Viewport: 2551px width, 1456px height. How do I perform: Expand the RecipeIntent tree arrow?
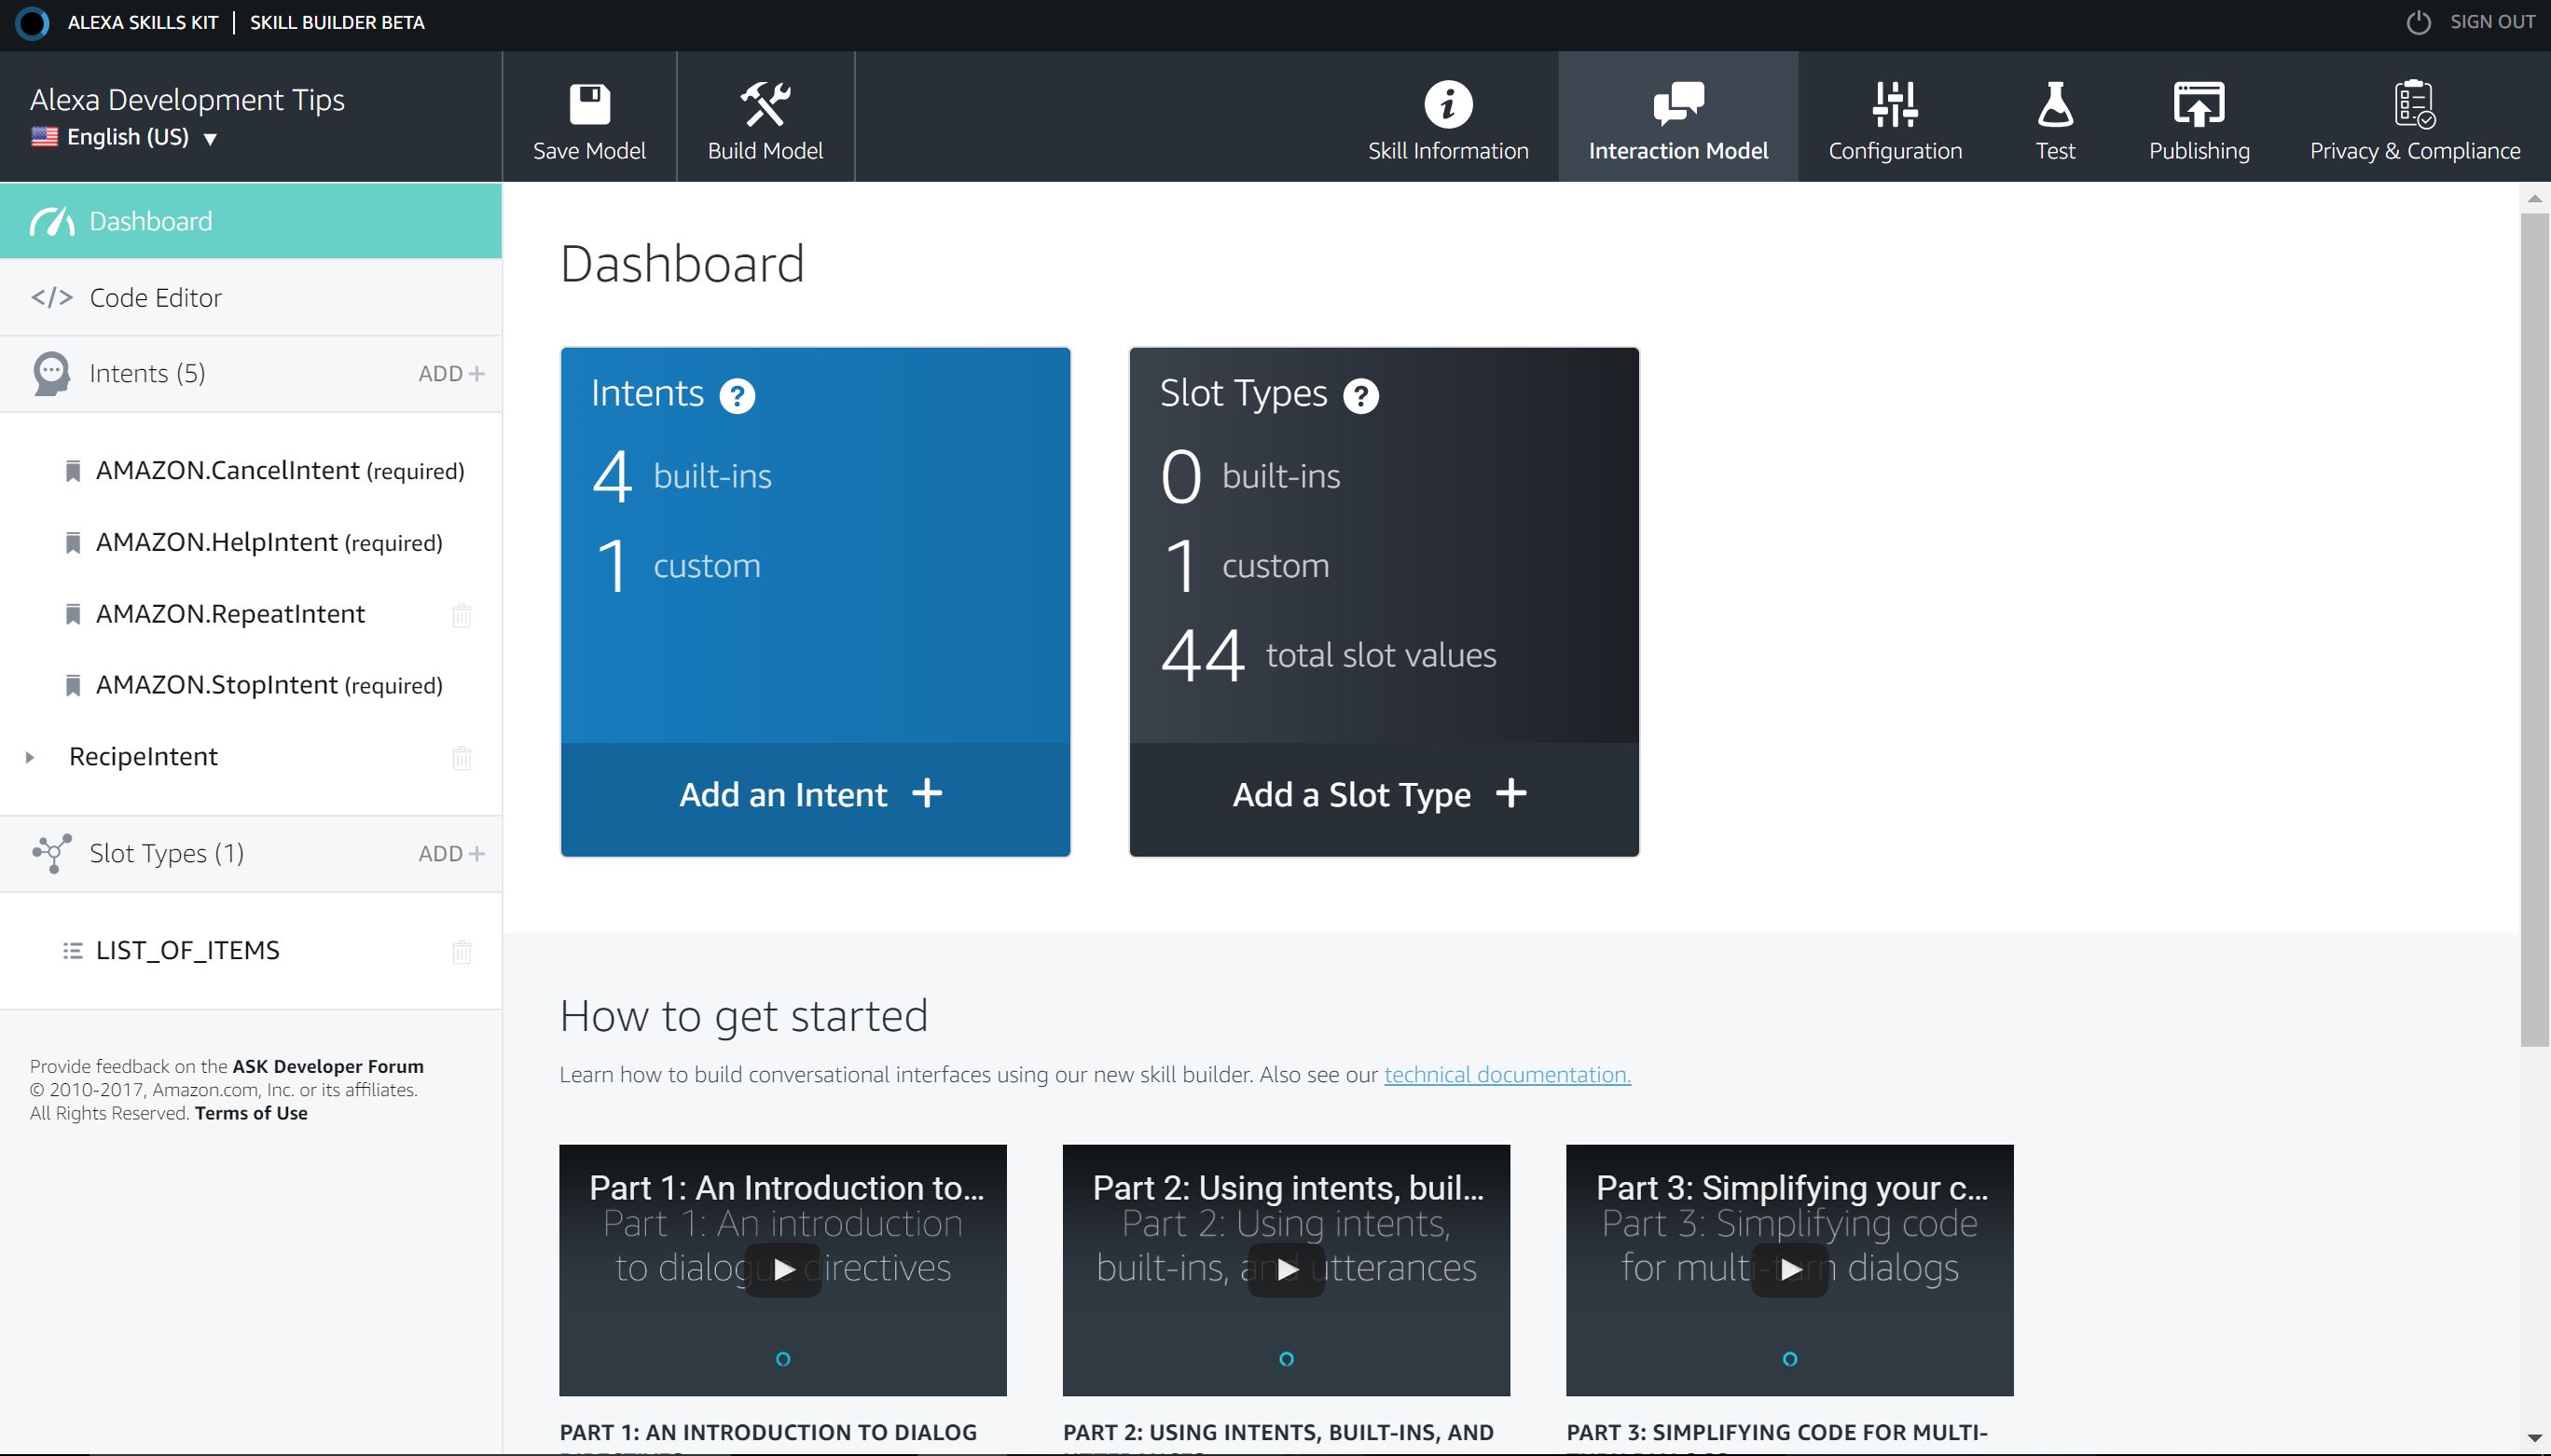click(30, 757)
